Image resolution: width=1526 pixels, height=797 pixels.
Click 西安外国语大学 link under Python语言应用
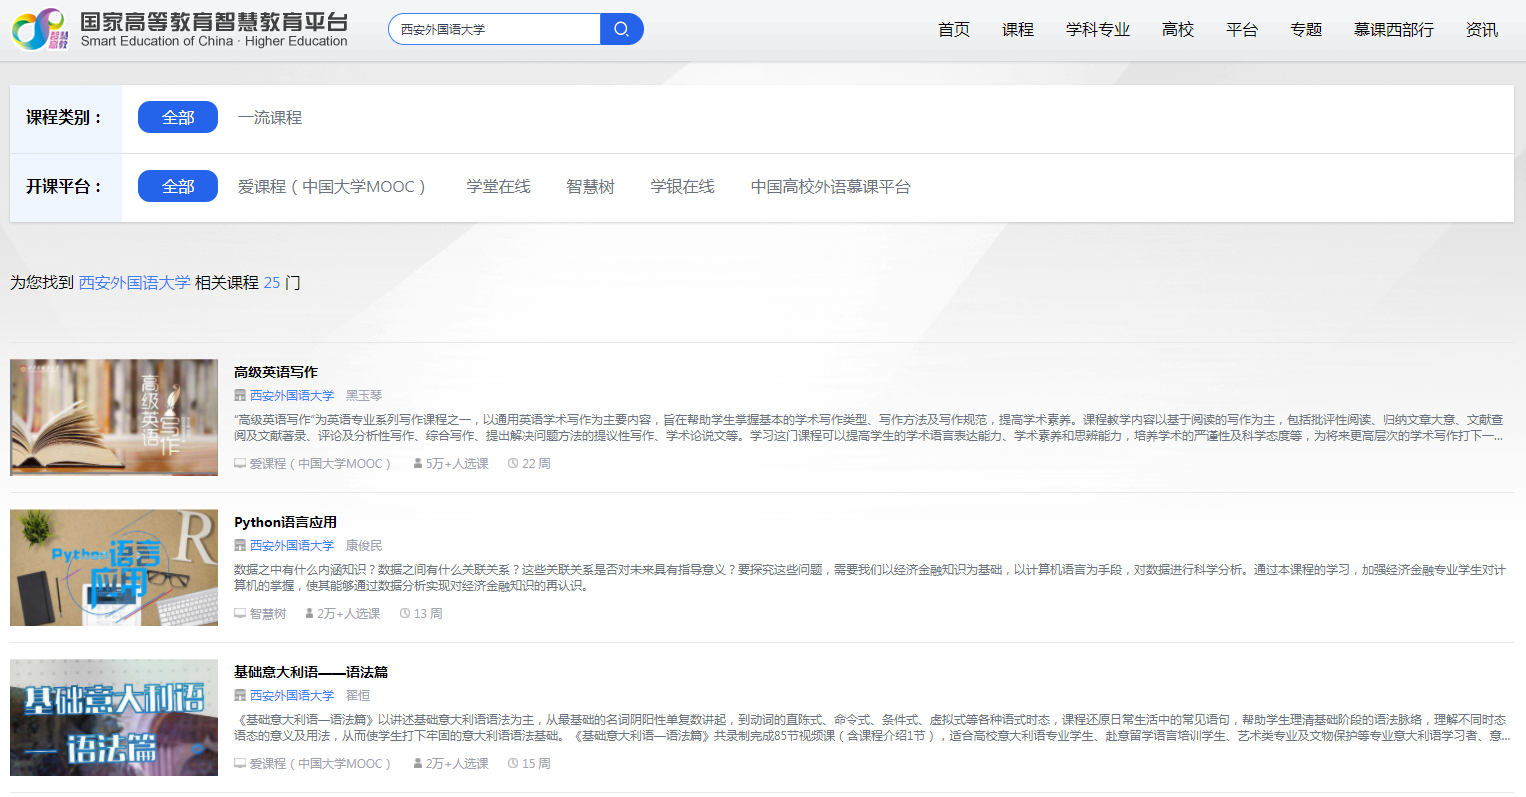coord(292,546)
